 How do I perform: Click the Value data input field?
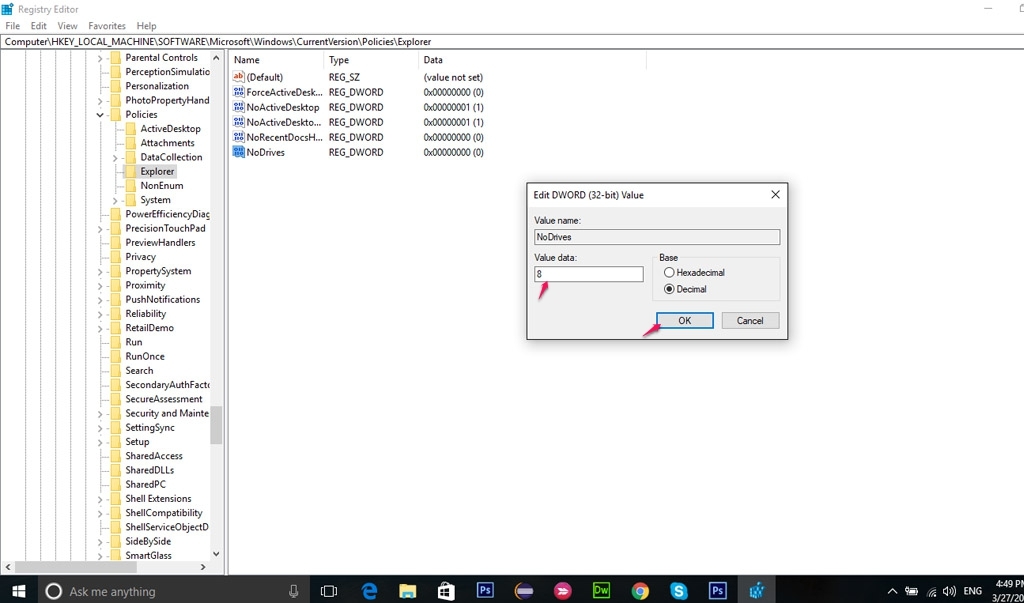(x=588, y=274)
